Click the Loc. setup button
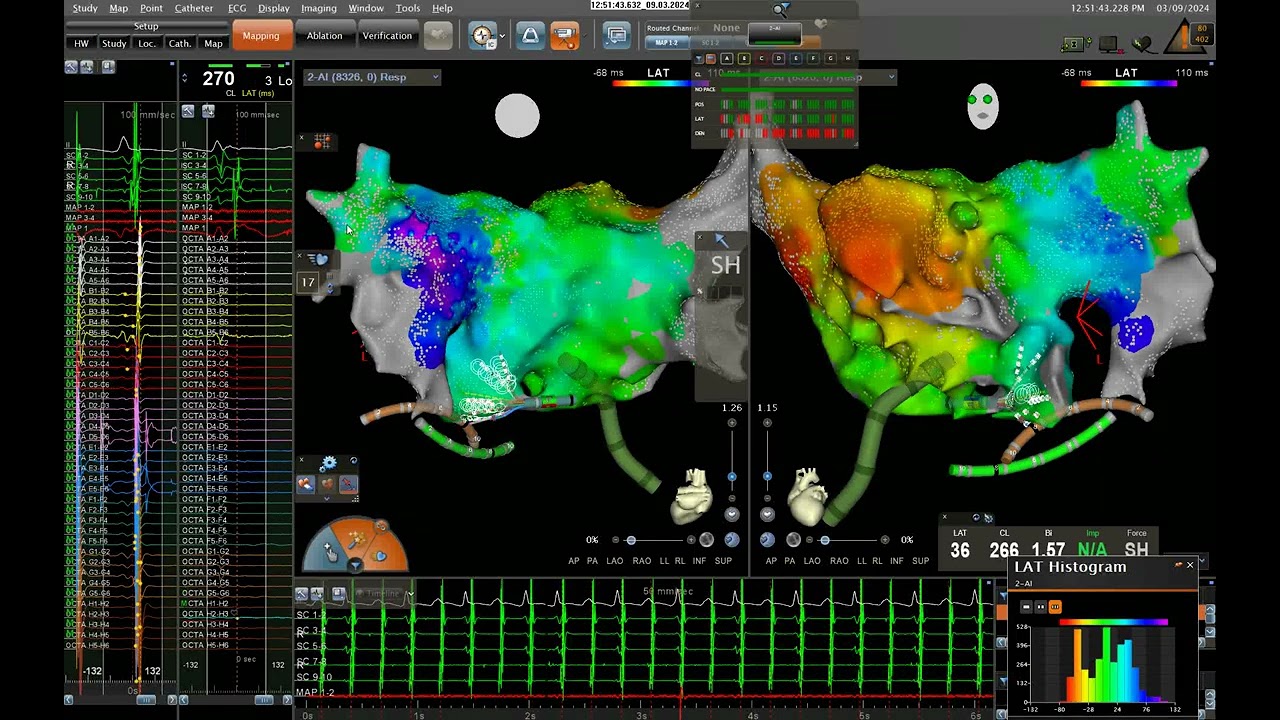Image resolution: width=1280 pixels, height=720 pixels. tap(146, 43)
